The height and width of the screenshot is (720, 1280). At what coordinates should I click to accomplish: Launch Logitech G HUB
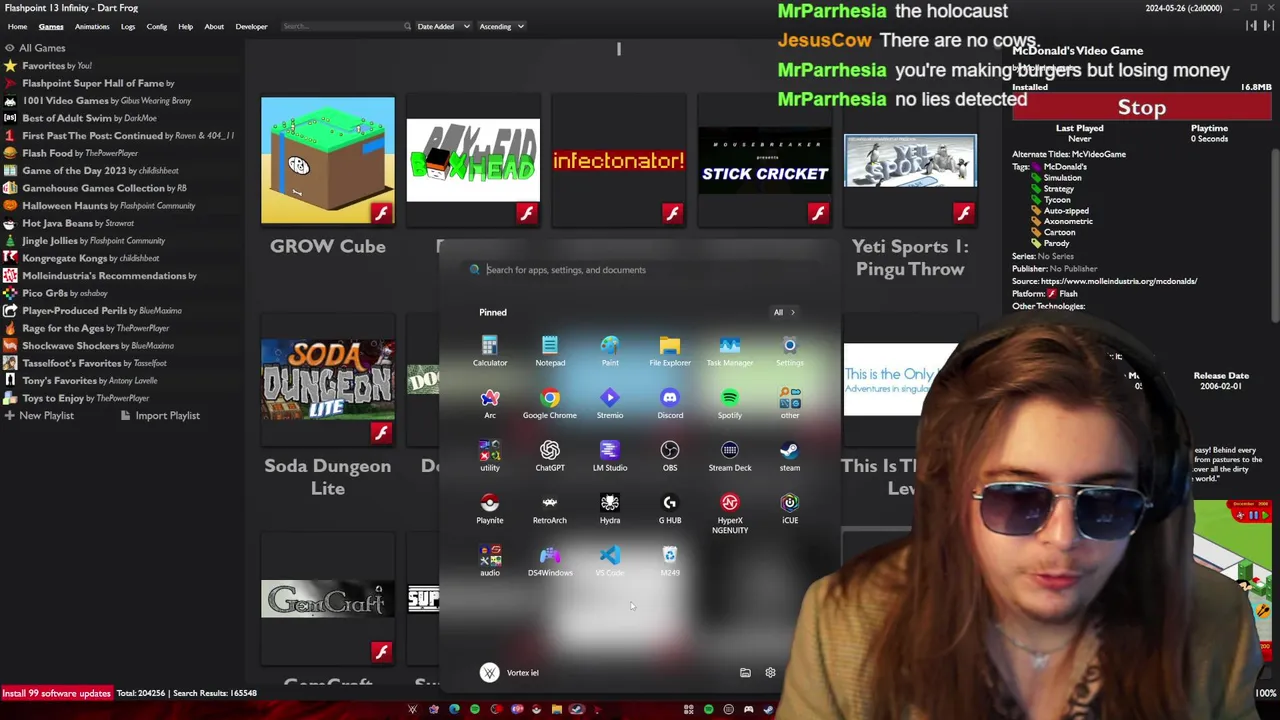pos(670,509)
